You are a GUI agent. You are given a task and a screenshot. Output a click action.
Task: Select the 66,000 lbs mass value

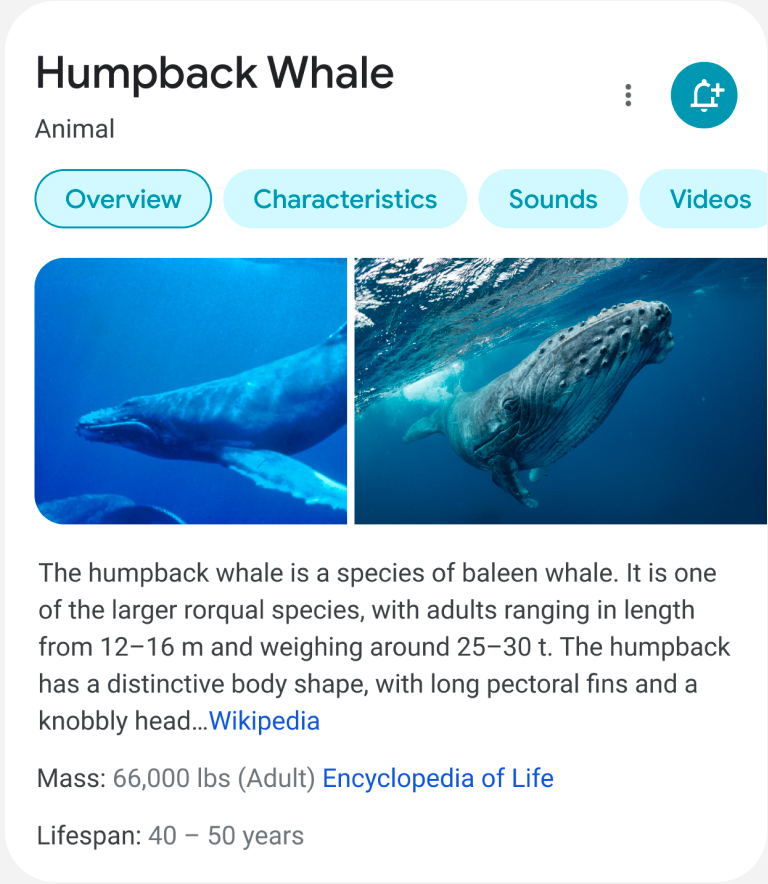[171, 779]
